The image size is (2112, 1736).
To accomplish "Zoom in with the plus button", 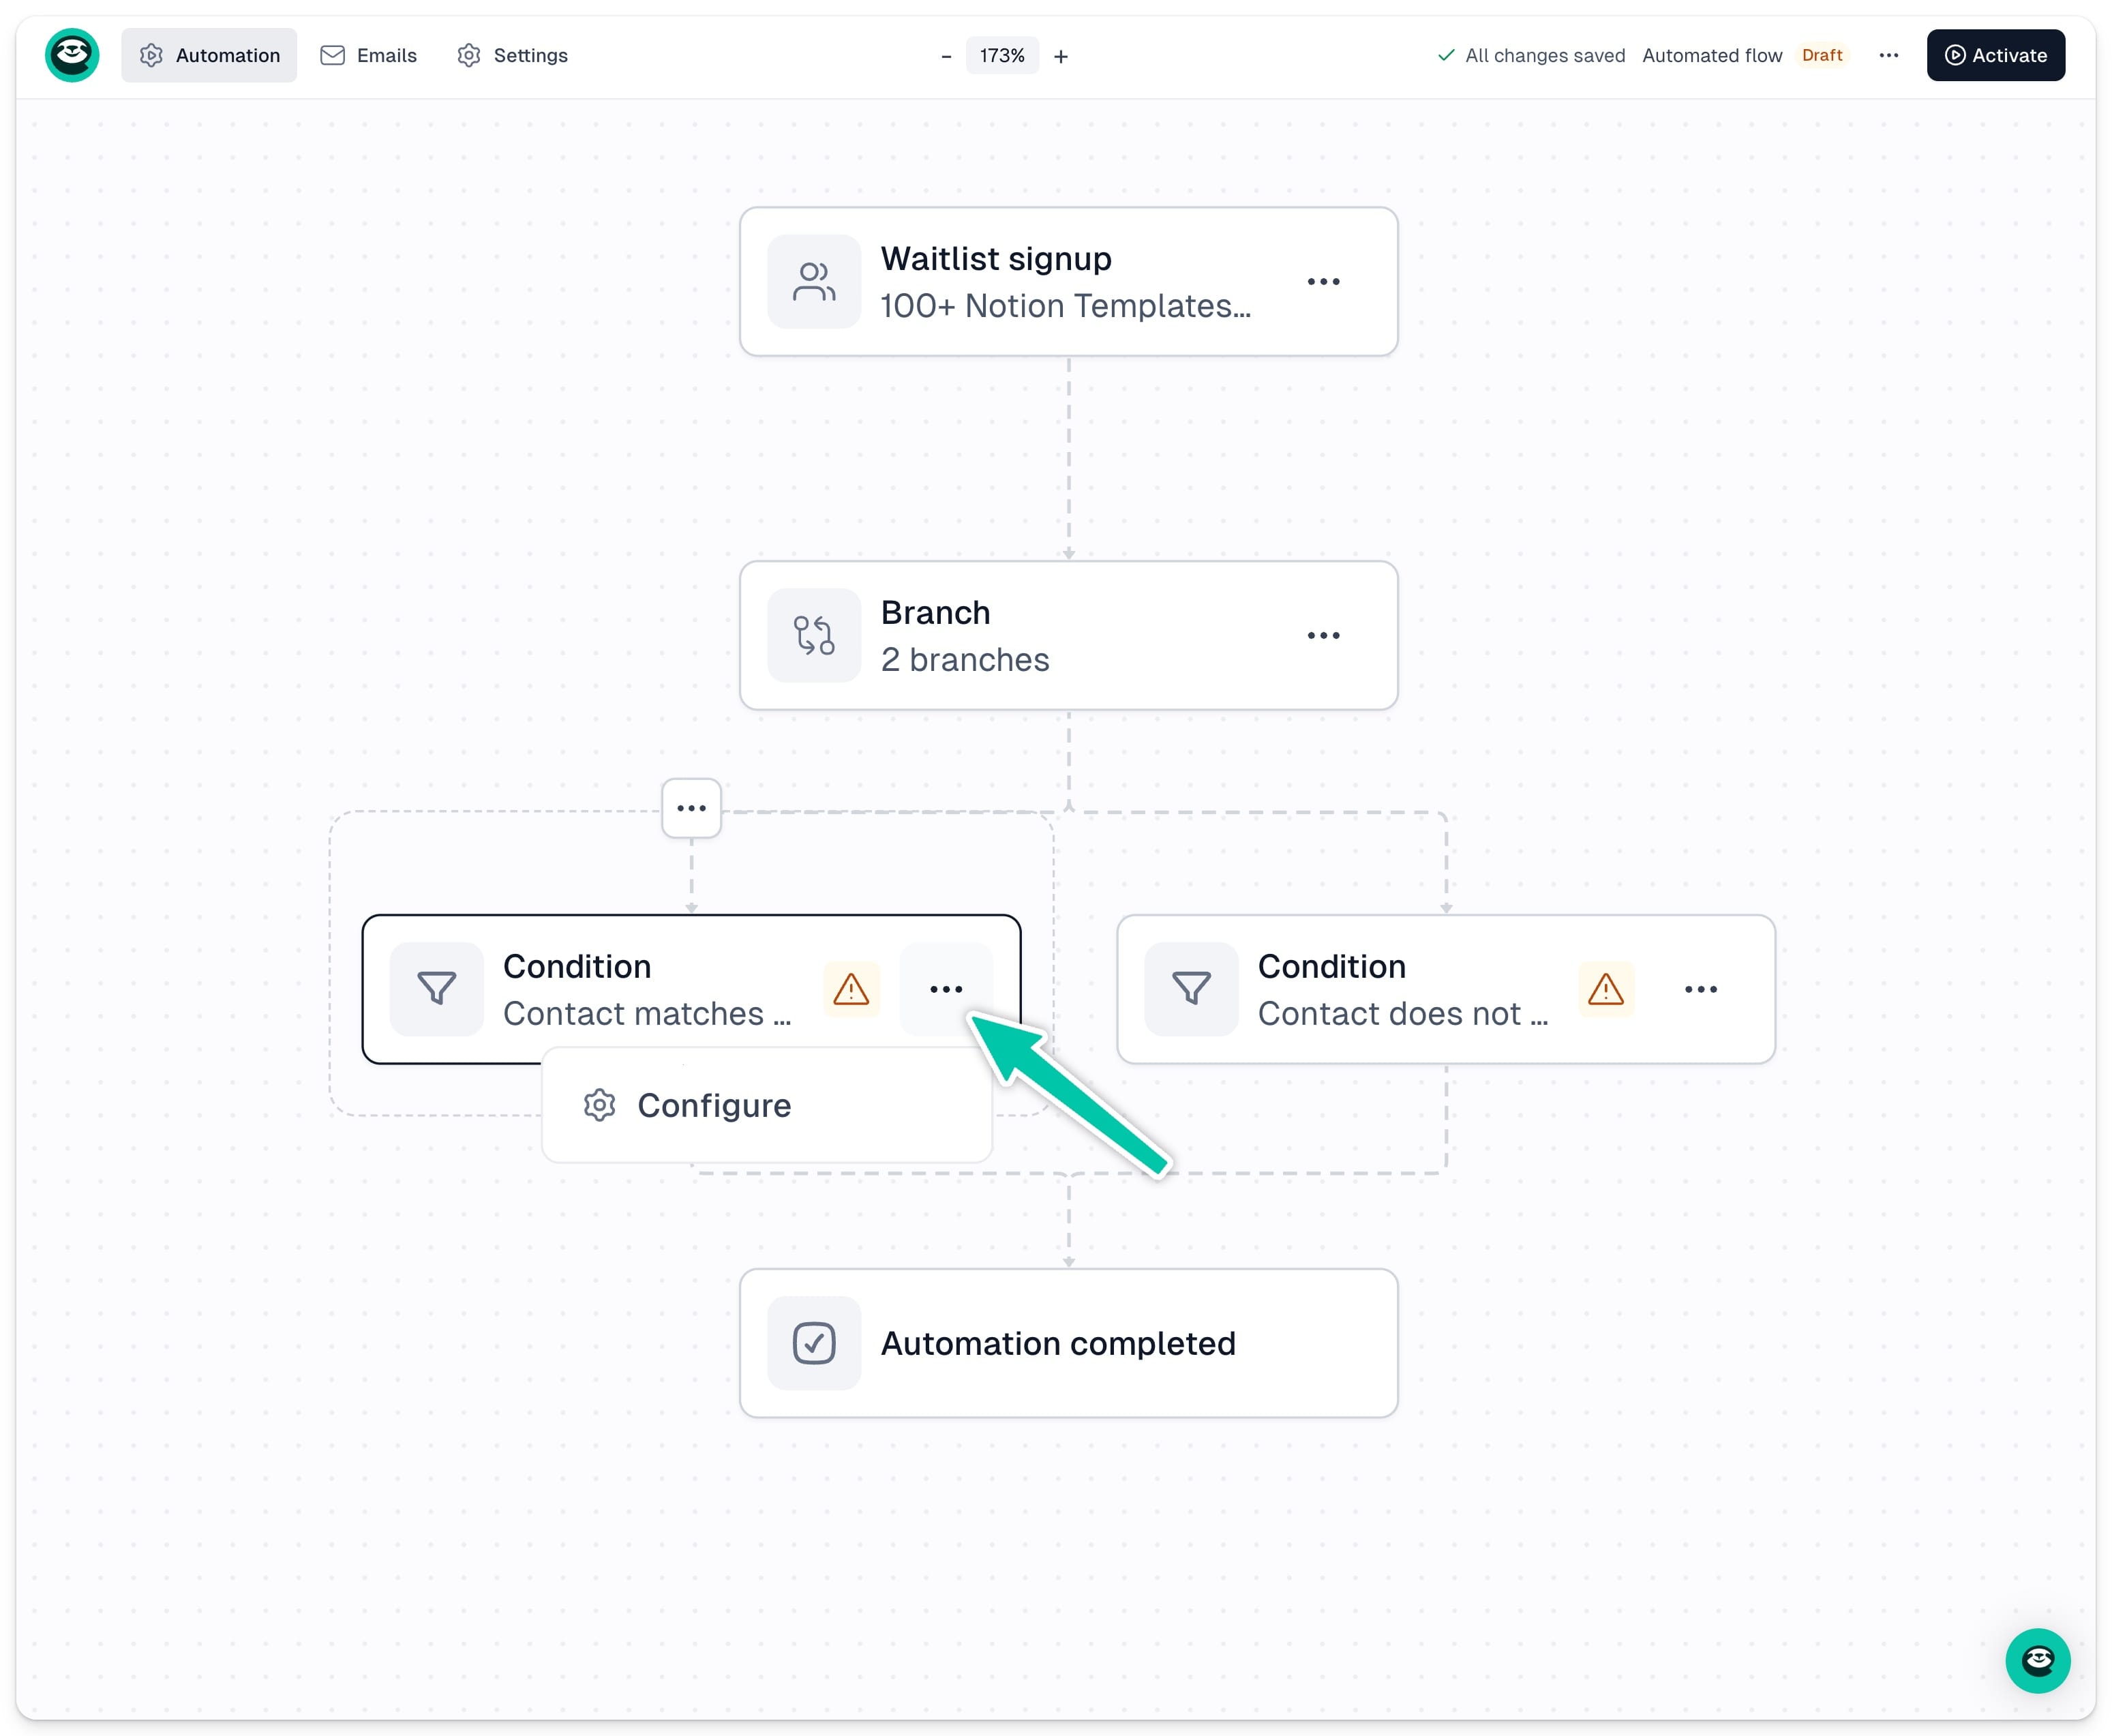I will (x=1060, y=56).
